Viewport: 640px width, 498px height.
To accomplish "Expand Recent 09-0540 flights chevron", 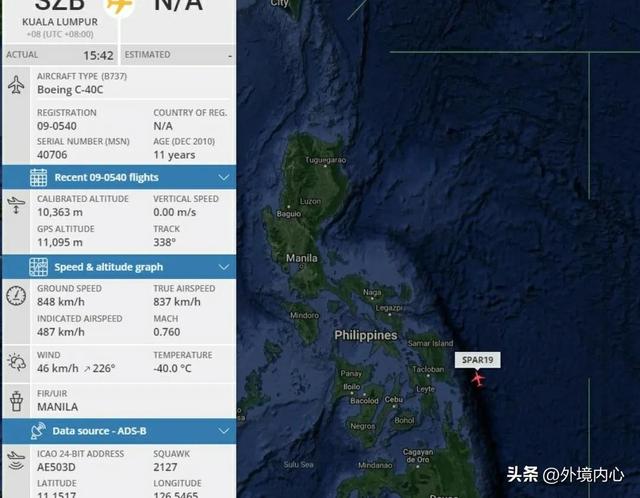I will tap(224, 178).
